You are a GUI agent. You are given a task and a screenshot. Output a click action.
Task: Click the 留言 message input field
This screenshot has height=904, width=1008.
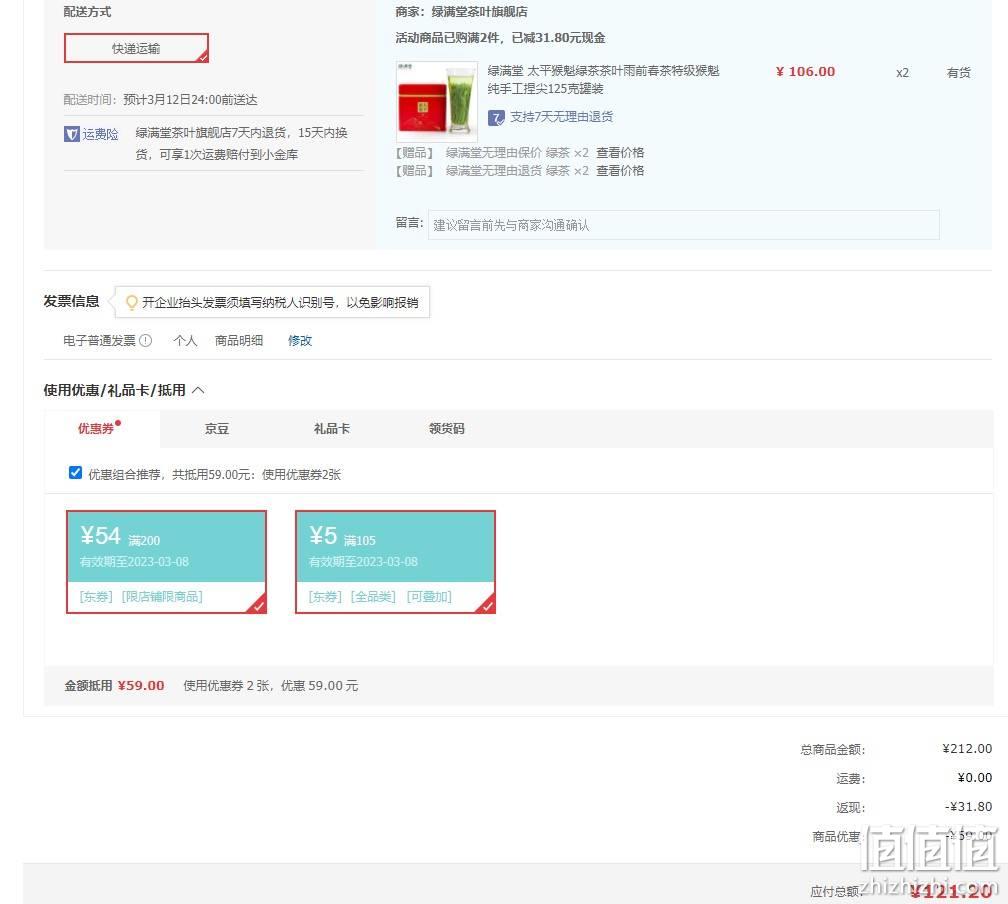tap(683, 224)
